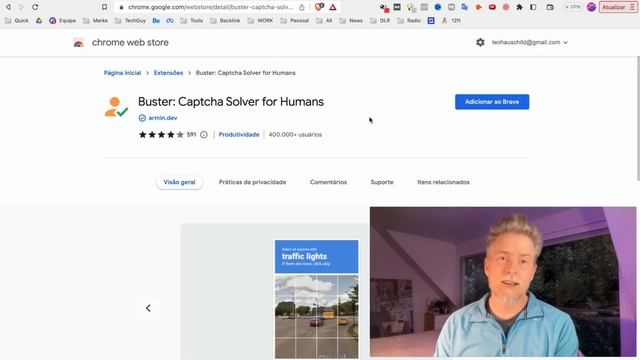Click the browser forward arrow
The height and width of the screenshot is (360, 640).
click(21, 7)
